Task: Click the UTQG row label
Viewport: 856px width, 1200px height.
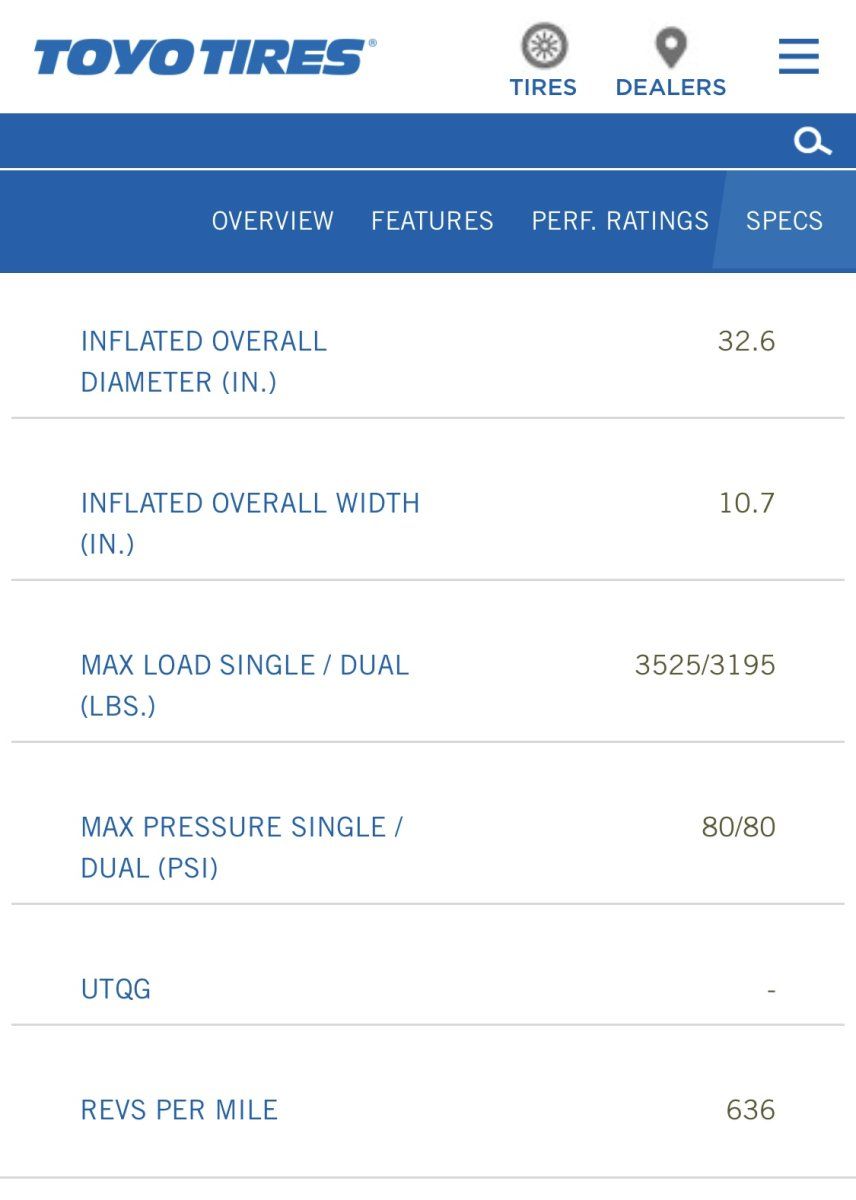Action: [116, 990]
